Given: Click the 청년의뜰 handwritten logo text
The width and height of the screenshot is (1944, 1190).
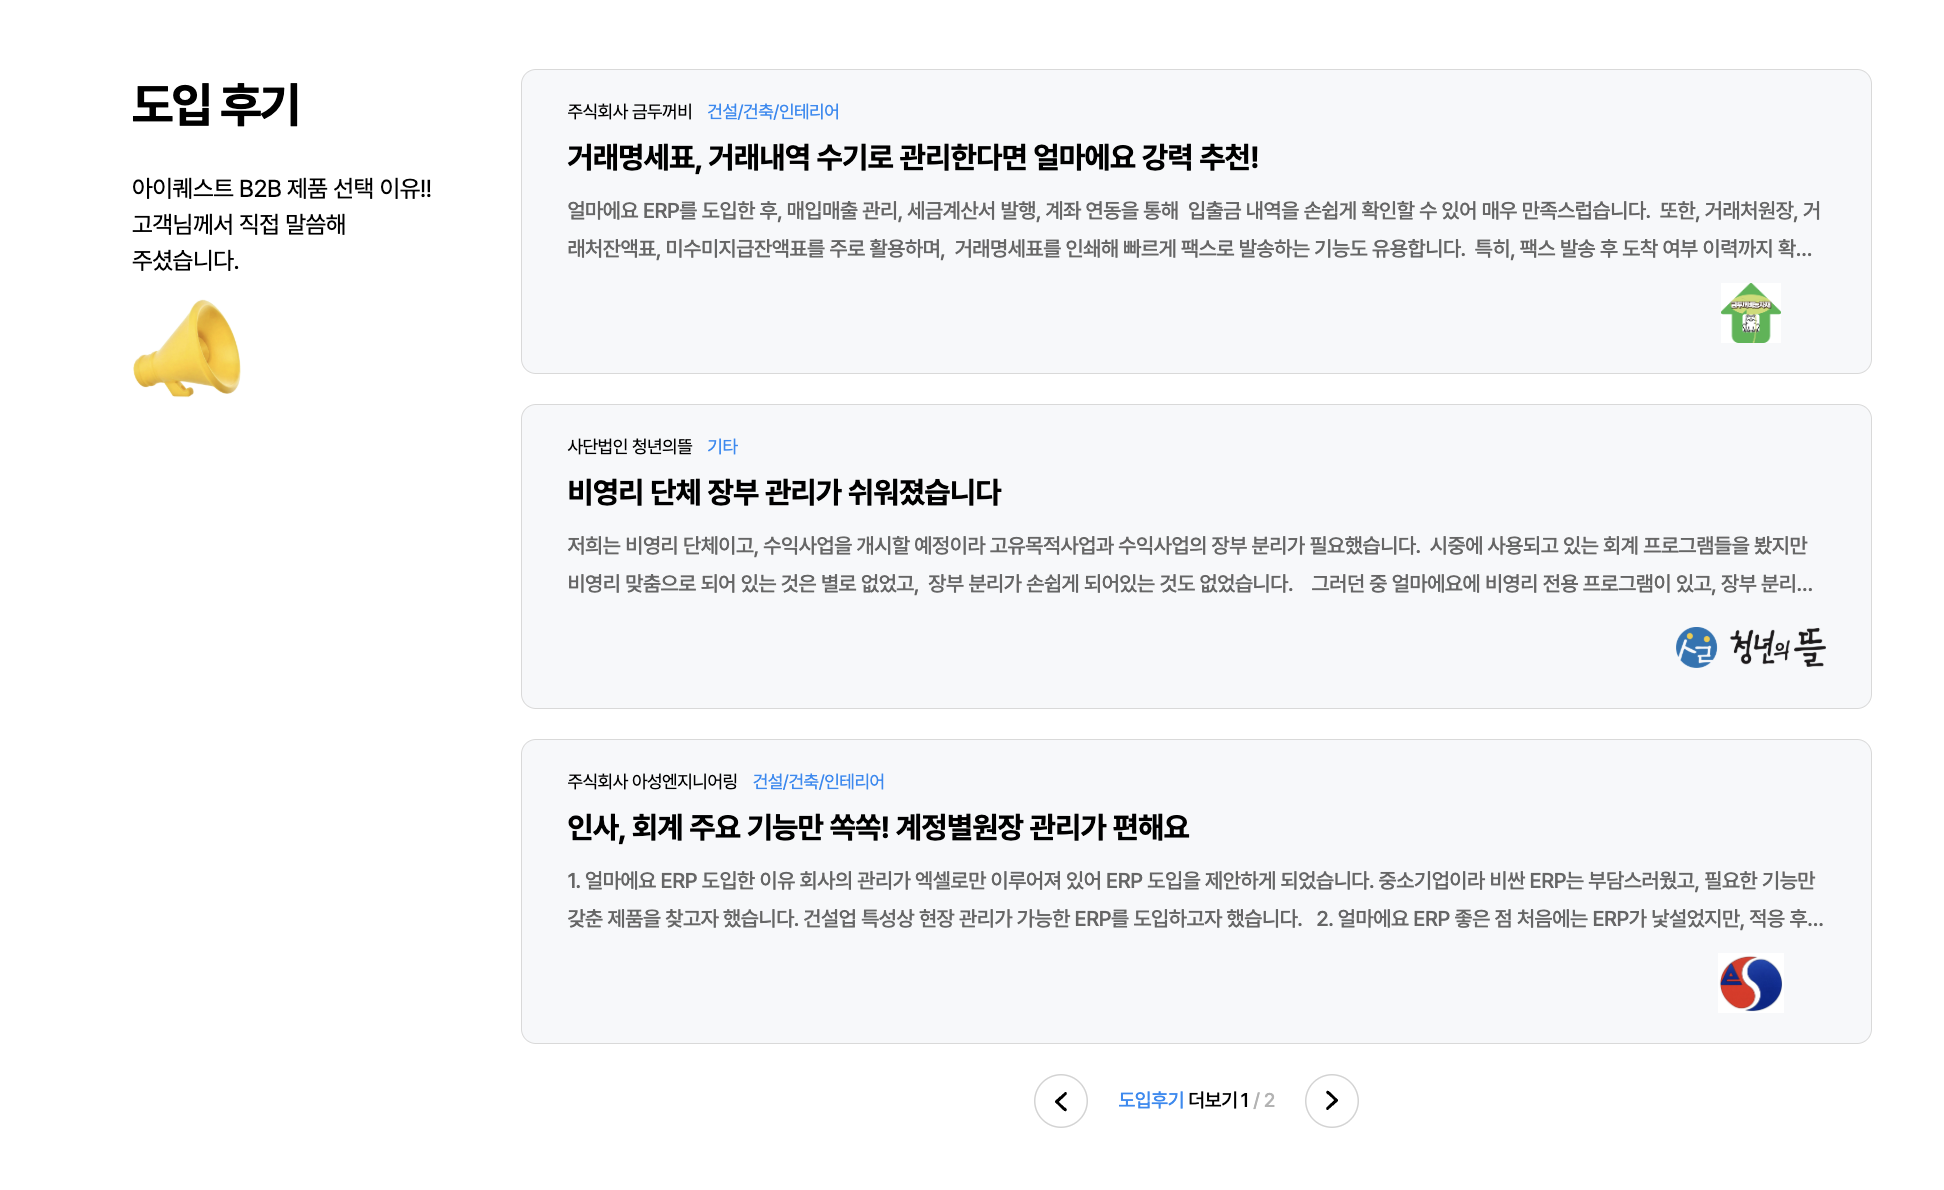Looking at the screenshot, I should 1779,646.
